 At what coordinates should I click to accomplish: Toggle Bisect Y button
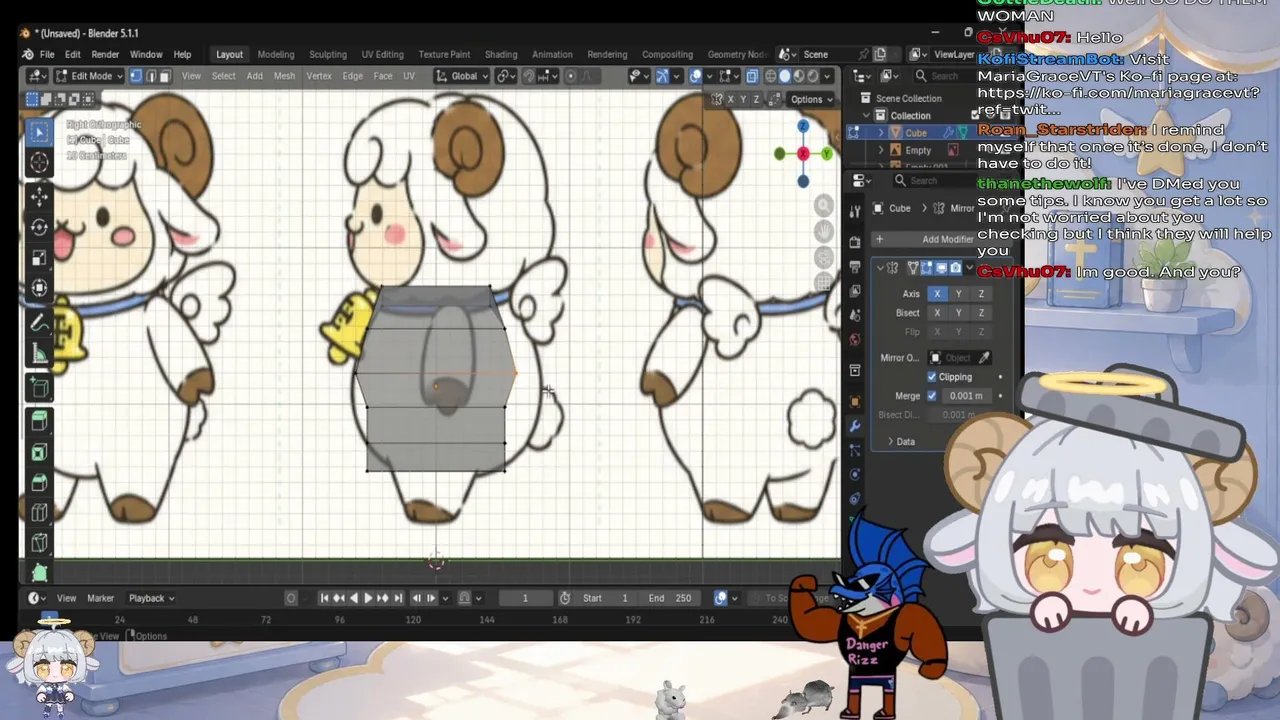coord(959,313)
